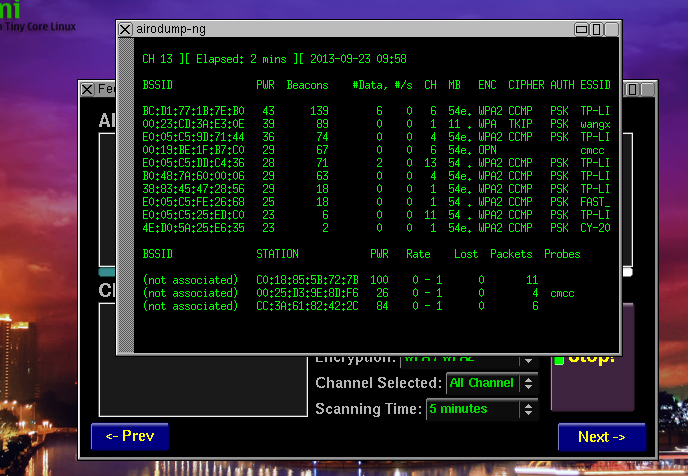The width and height of the screenshot is (688, 476).
Task: Go back with the <- Prev button
Action: 130,436
